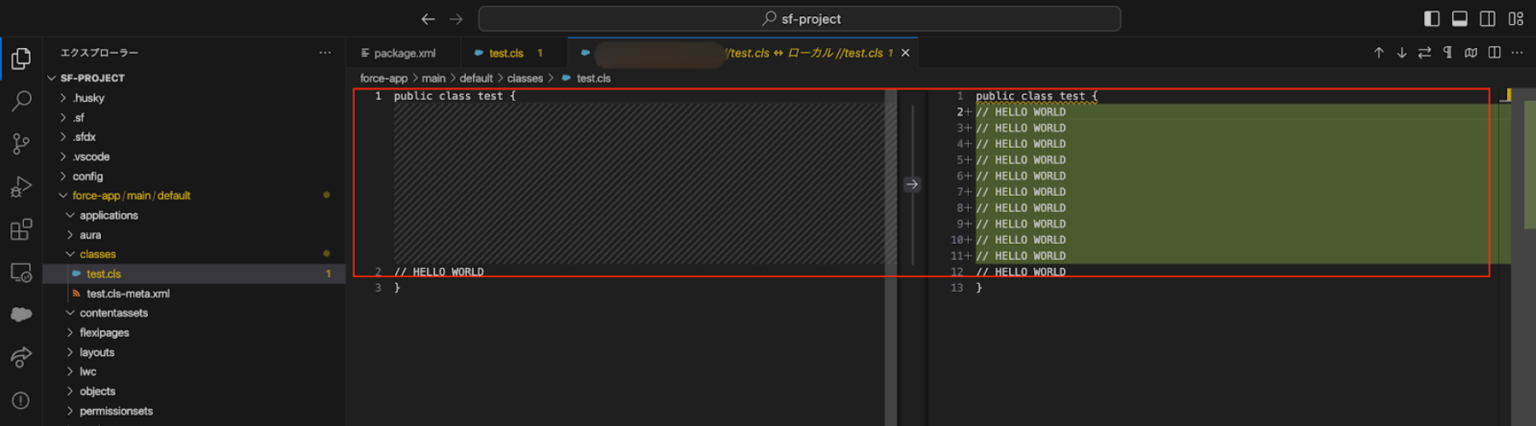Open the Source Control view
The image size is (1536, 426).
[x=21, y=144]
